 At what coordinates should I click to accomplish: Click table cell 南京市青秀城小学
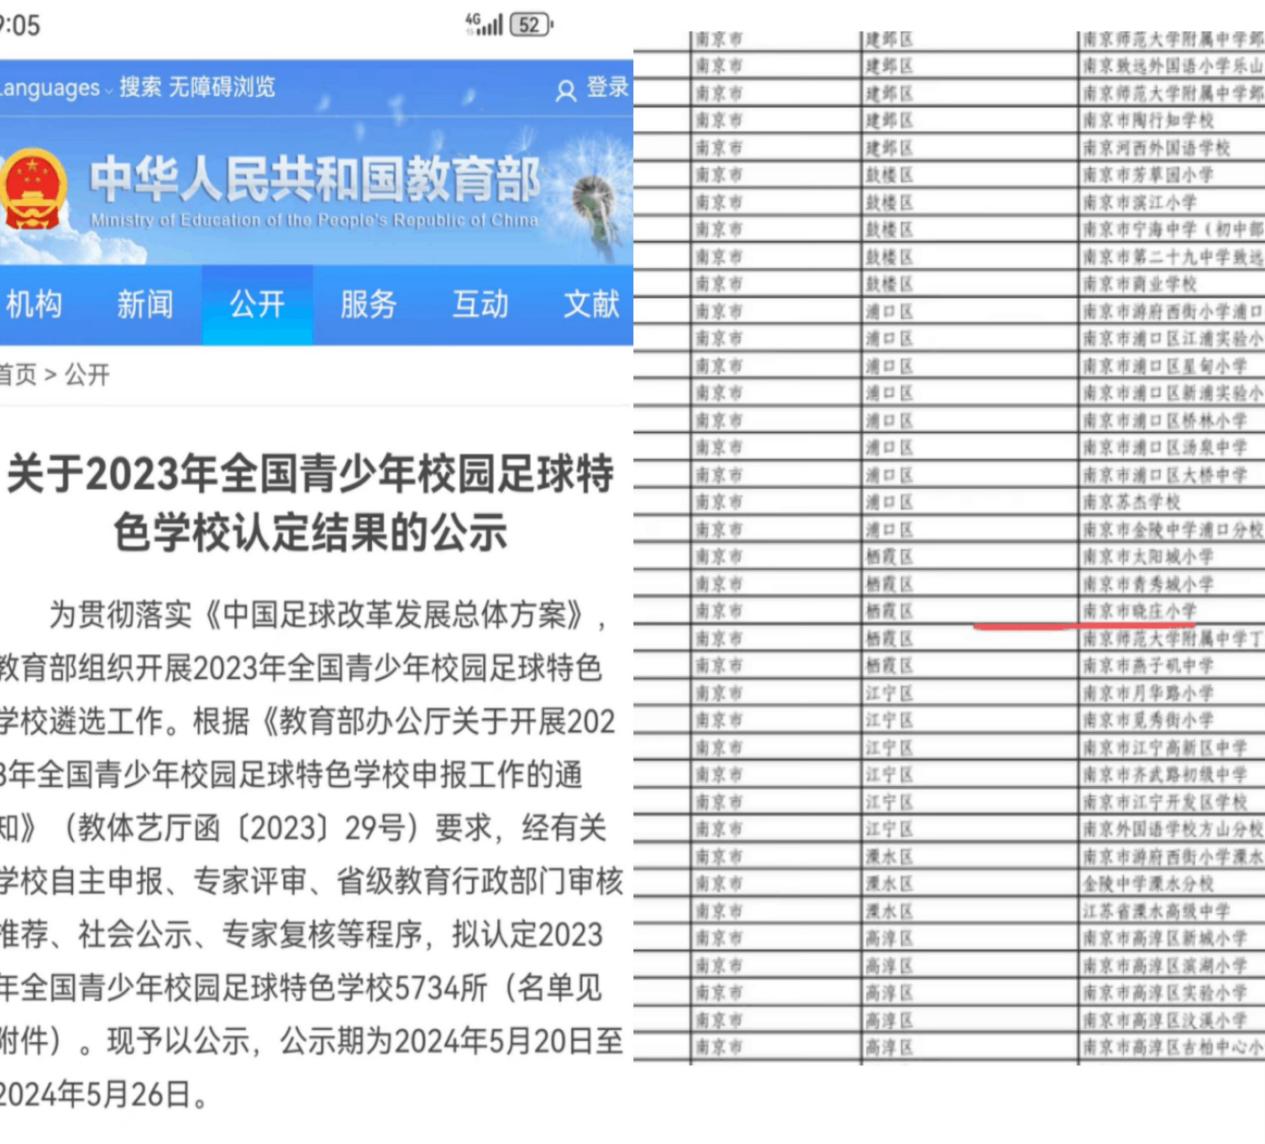point(1148,584)
